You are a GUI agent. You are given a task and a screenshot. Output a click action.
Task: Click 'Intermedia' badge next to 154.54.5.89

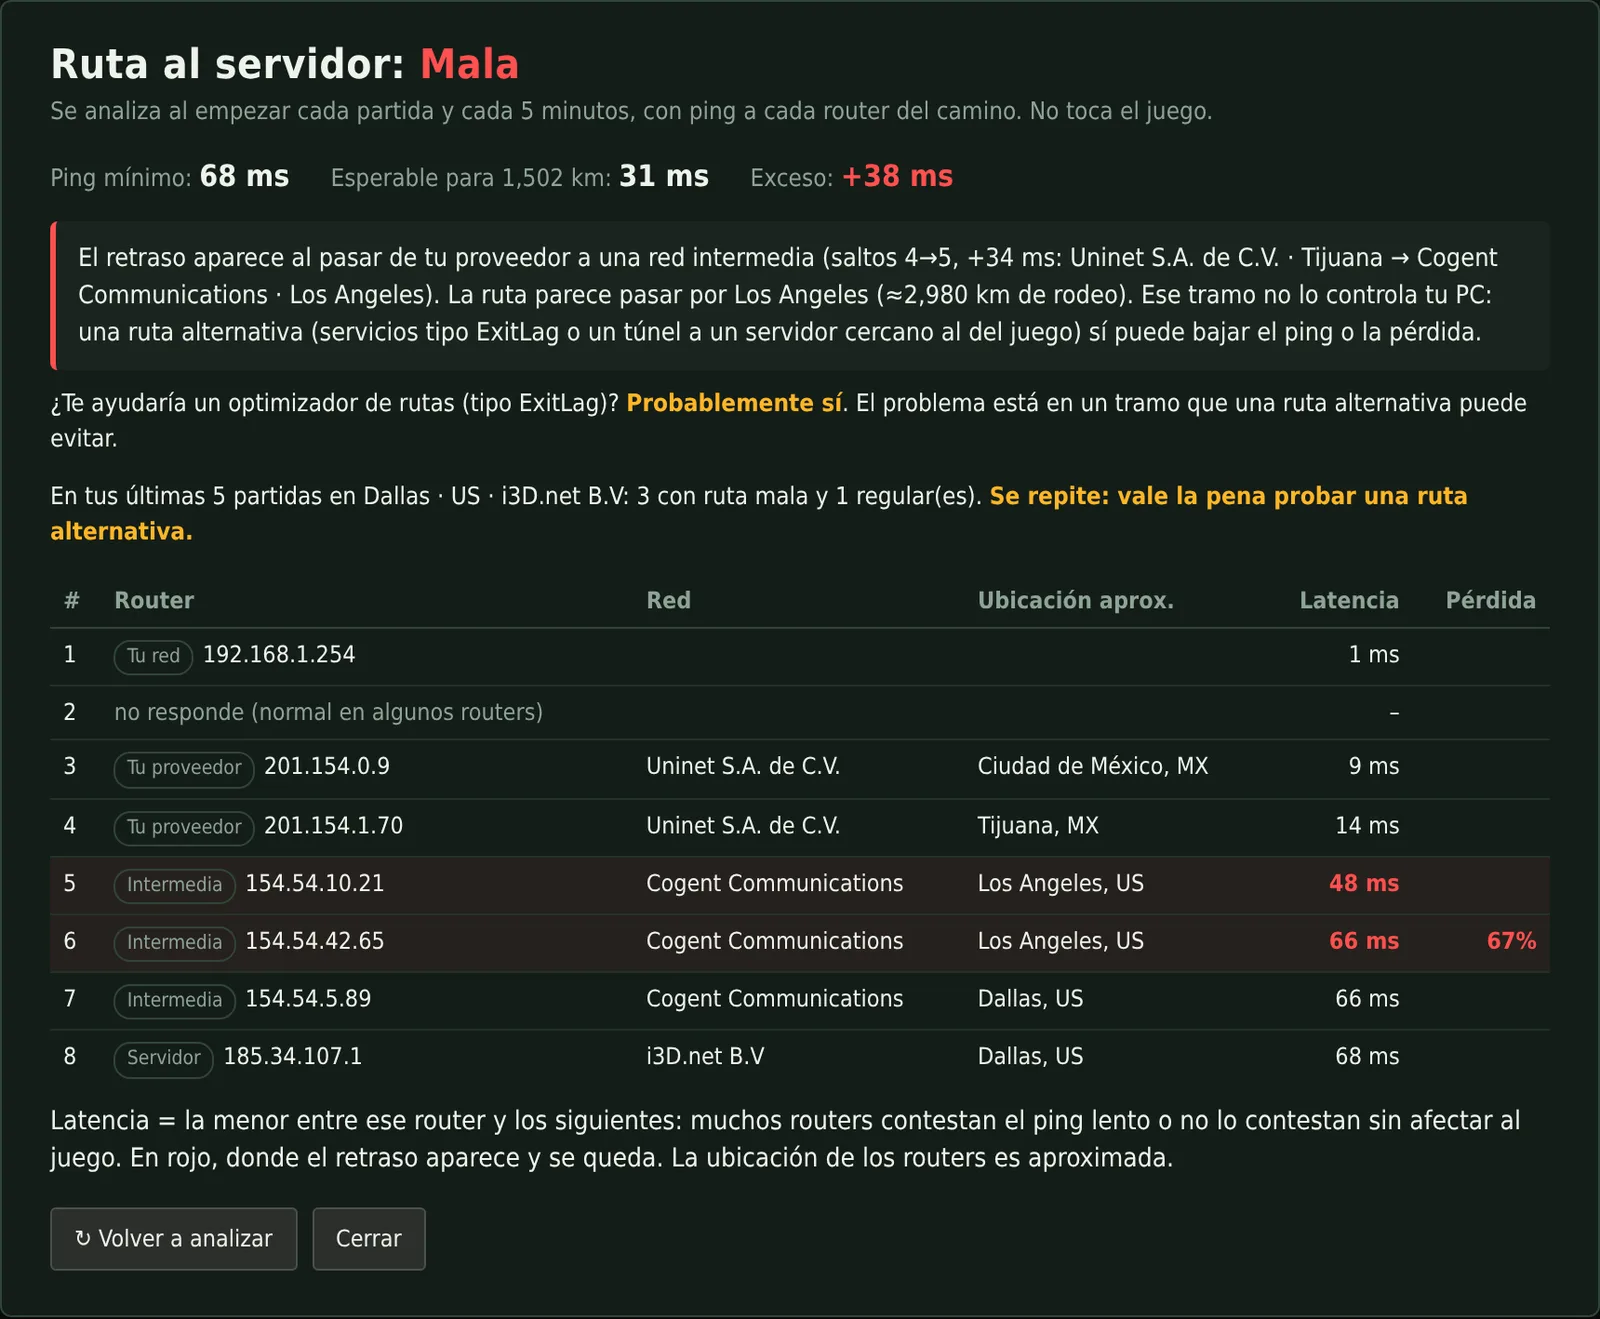(175, 1000)
